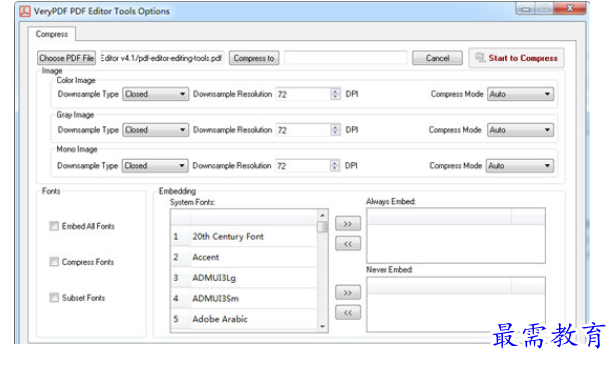Click the empty output path field
The image size is (614, 367).
[345, 58]
